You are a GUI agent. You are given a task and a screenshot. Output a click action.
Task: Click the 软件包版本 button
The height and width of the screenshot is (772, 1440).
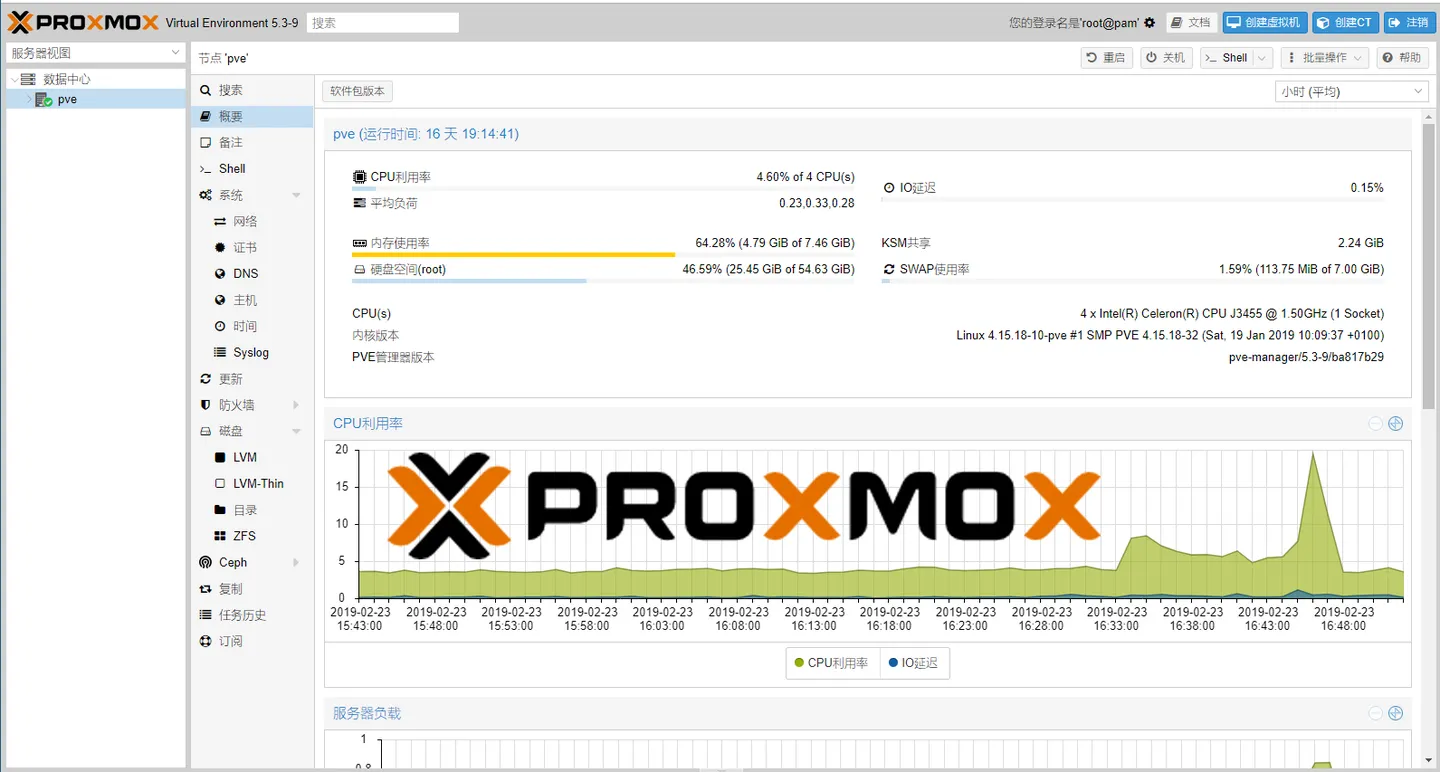[357, 92]
